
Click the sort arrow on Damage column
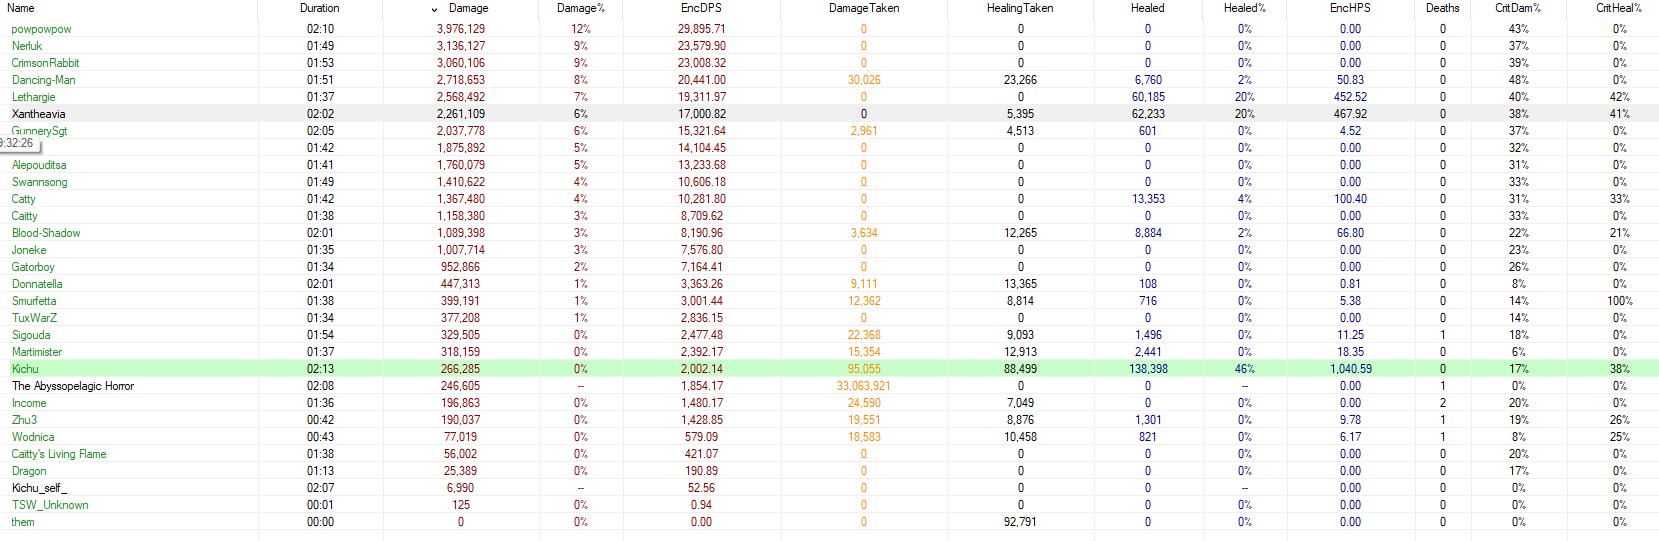click(x=434, y=9)
